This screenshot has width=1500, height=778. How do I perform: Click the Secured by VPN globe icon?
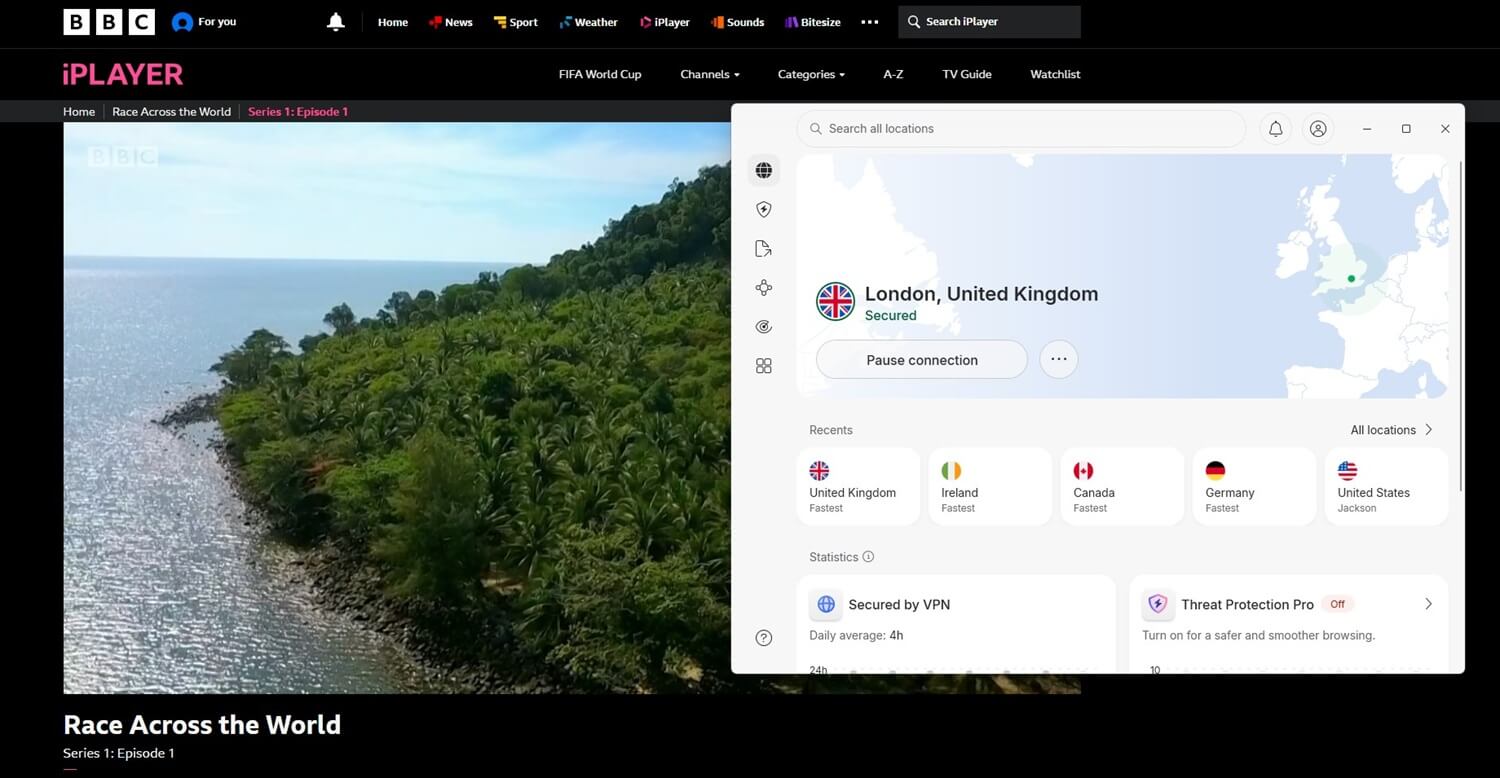[x=826, y=604]
